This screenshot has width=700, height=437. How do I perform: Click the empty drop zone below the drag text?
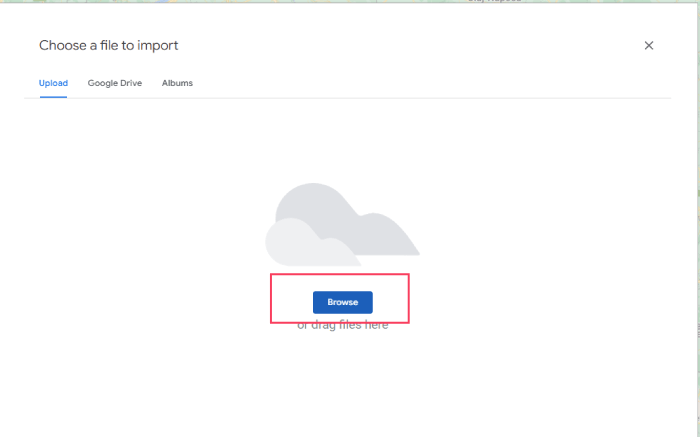click(x=343, y=385)
